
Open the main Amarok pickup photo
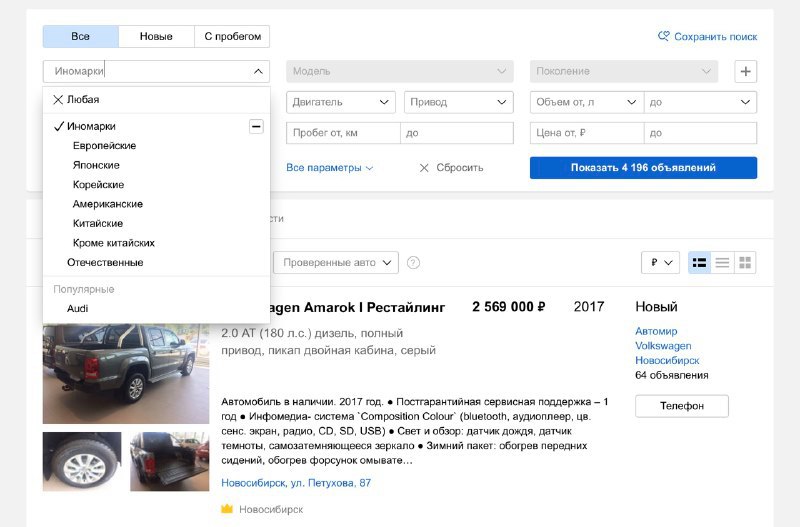tap(126, 373)
